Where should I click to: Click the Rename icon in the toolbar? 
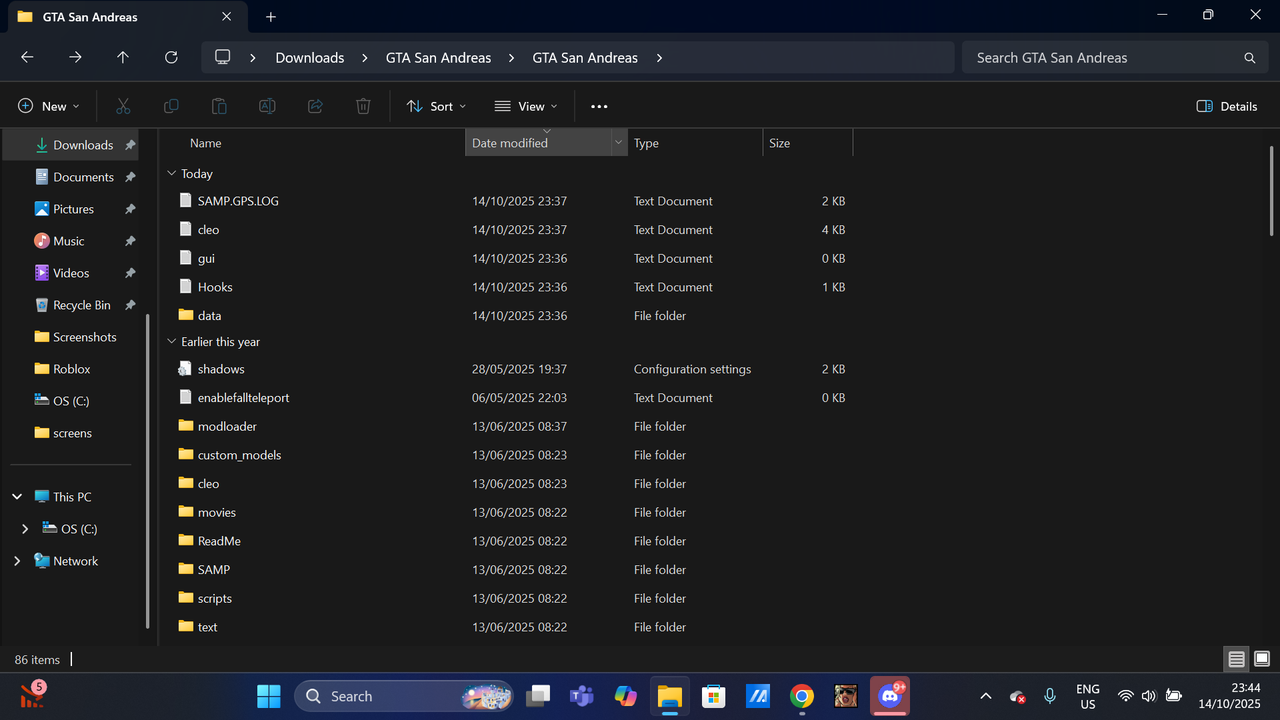click(x=267, y=106)
